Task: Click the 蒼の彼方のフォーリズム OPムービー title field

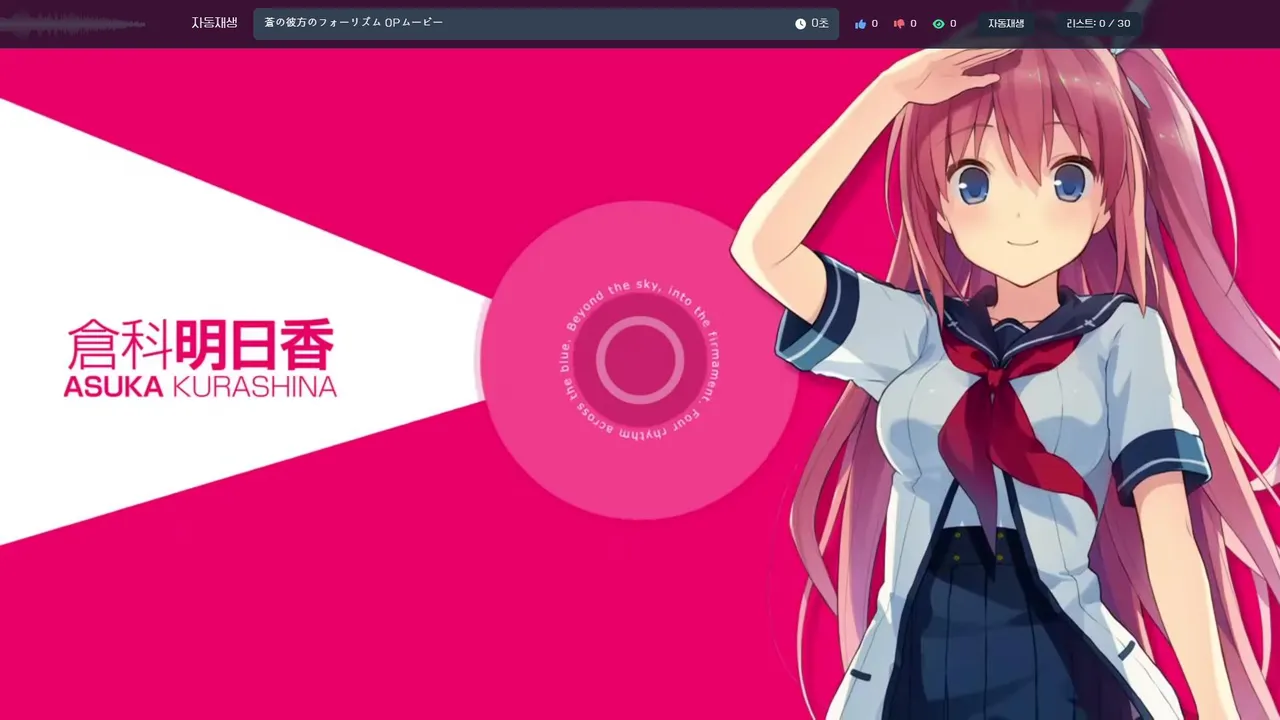Action: point(546,24)
